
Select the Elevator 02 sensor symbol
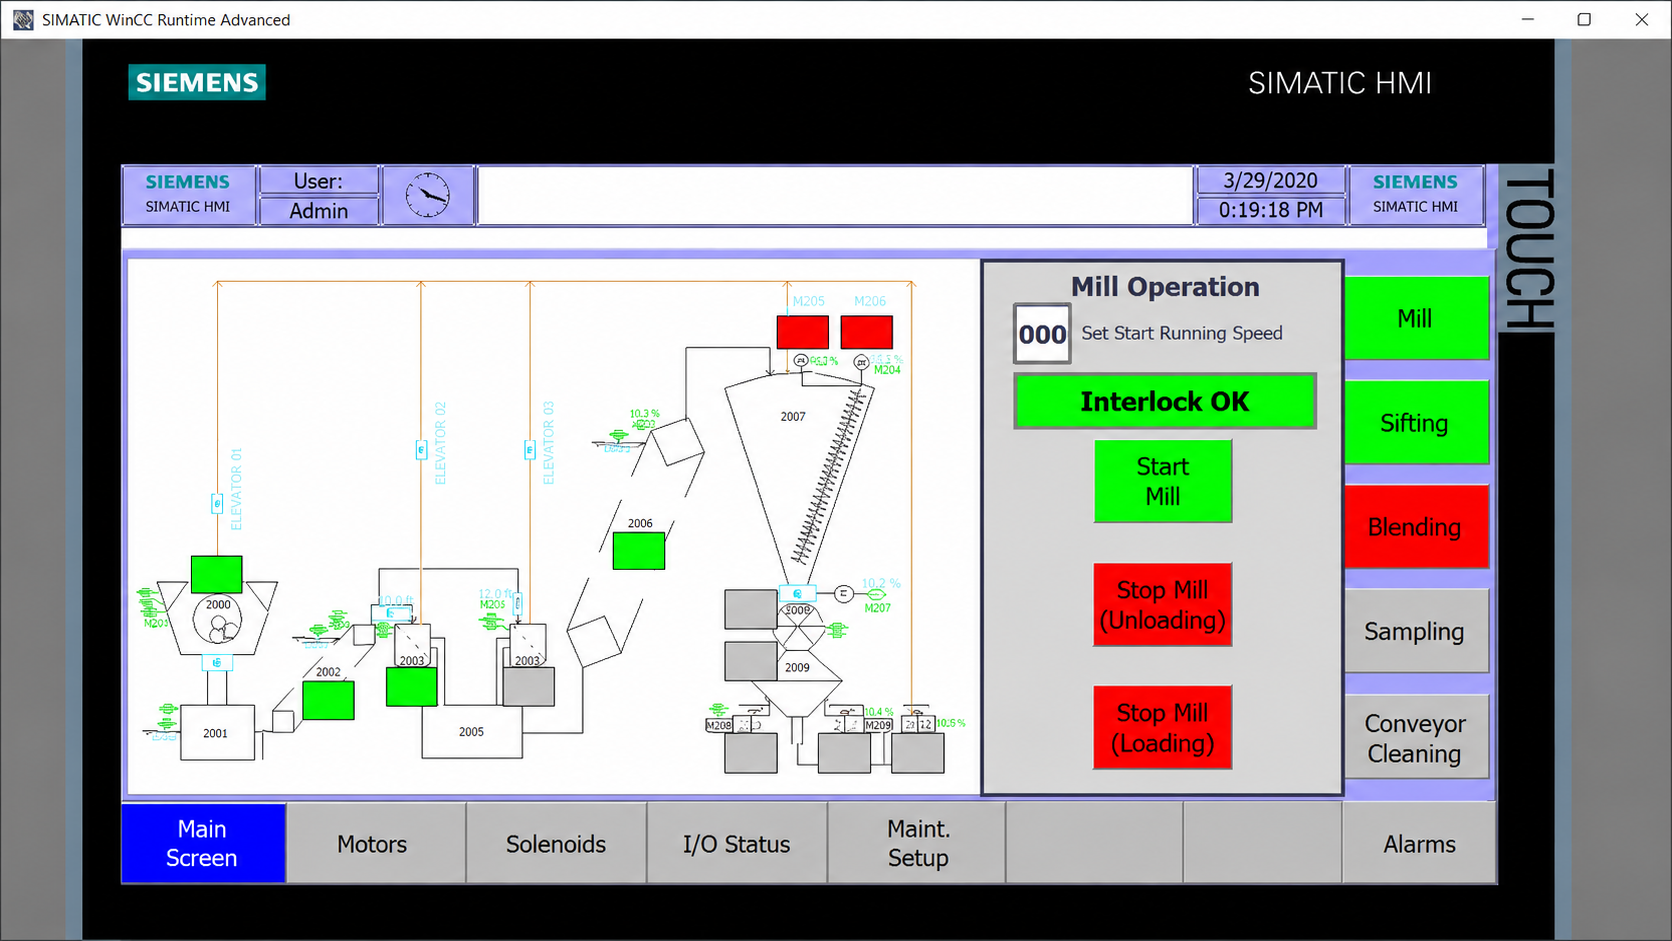pyautogui.click(x=421, y=450)
